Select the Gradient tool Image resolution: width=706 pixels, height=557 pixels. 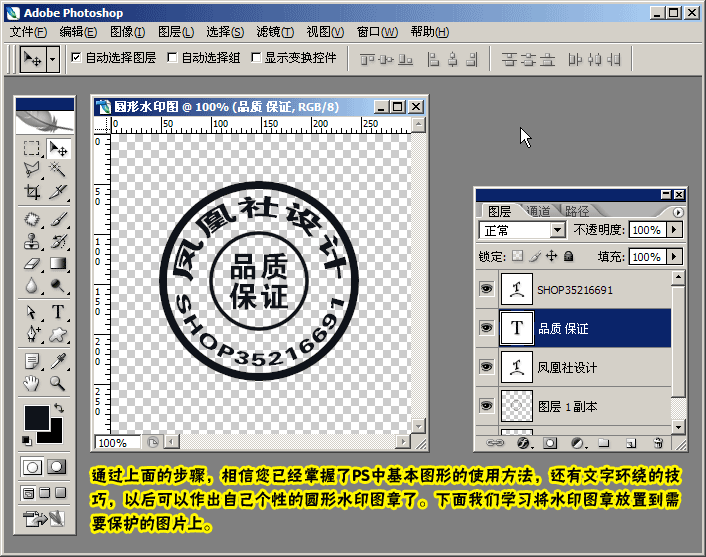tap(58, 263)
